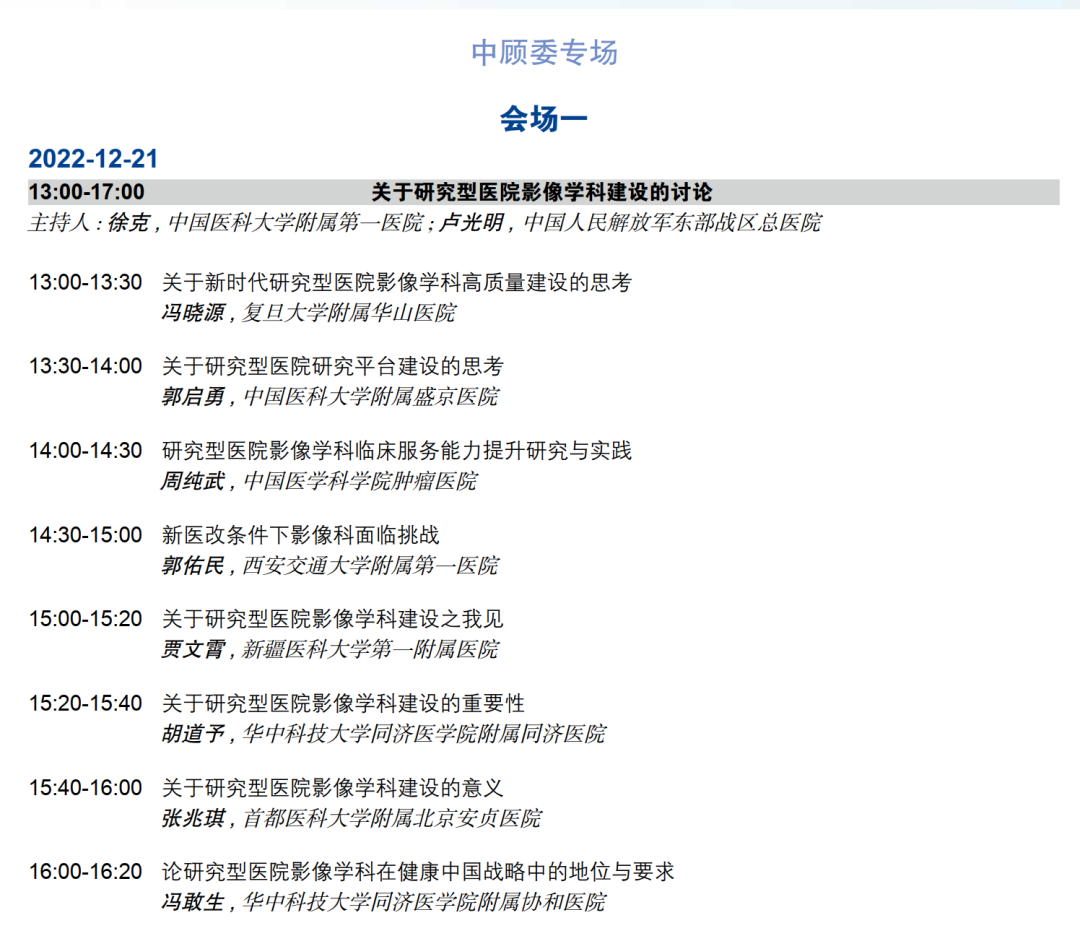Click speaker 胡道予
This screenshot has width=1080, height=949.
click(193, 733)
